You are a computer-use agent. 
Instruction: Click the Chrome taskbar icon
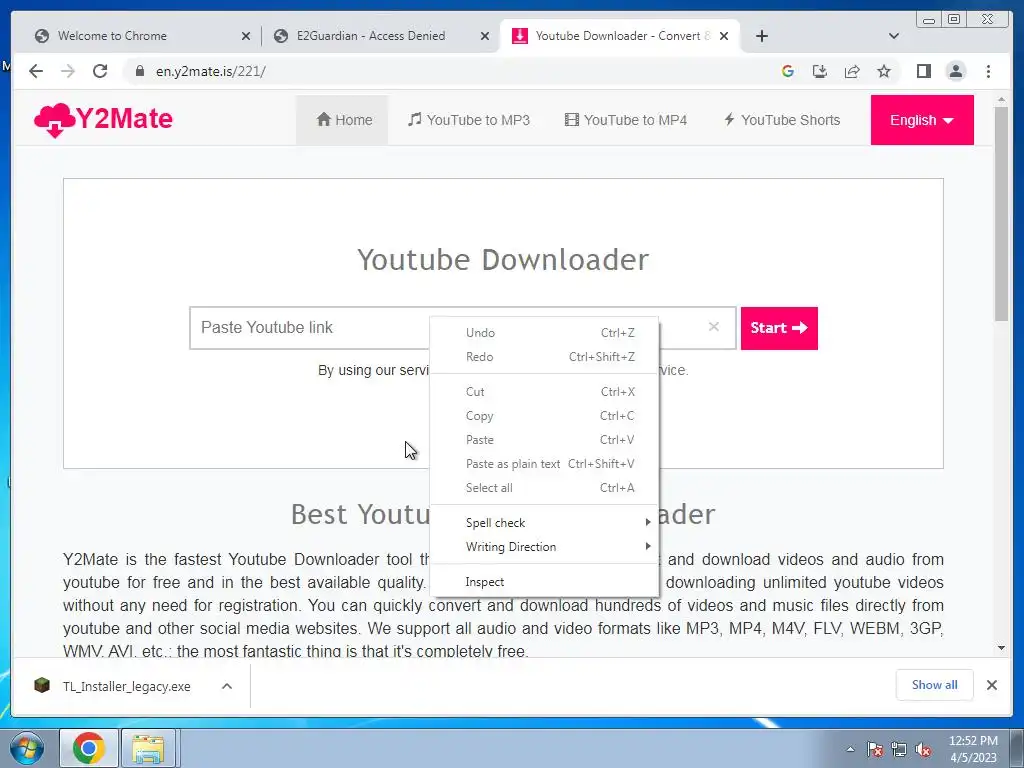pyautogui.click(x=89, y=748)
